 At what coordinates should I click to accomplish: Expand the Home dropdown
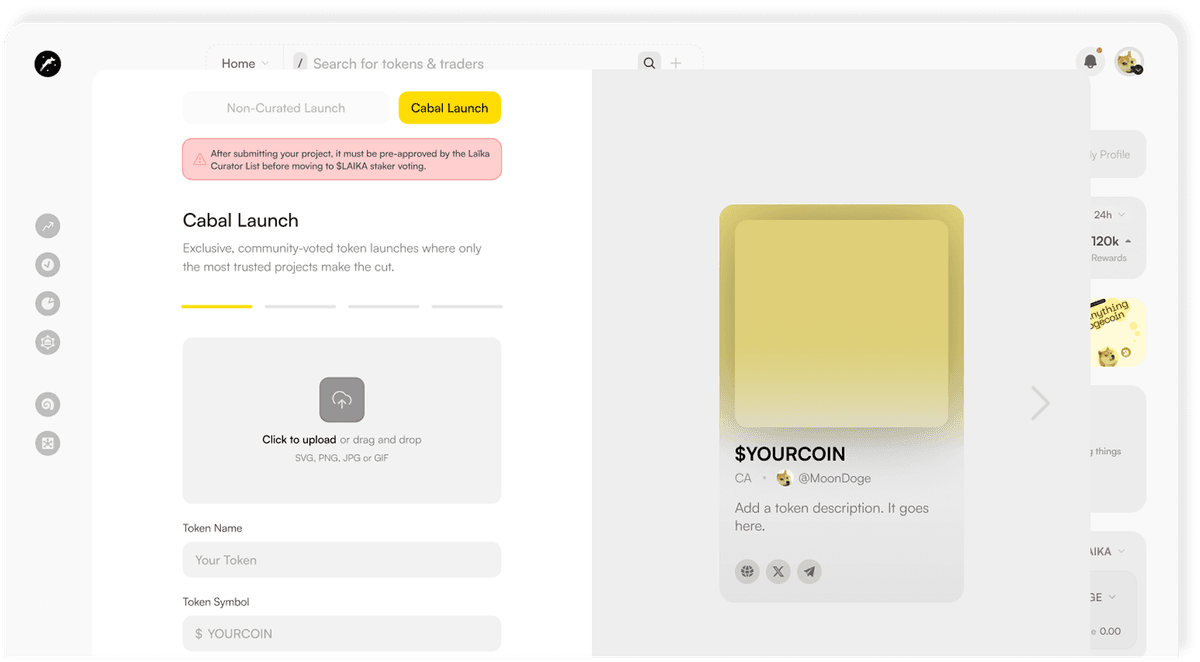(245, 63)
